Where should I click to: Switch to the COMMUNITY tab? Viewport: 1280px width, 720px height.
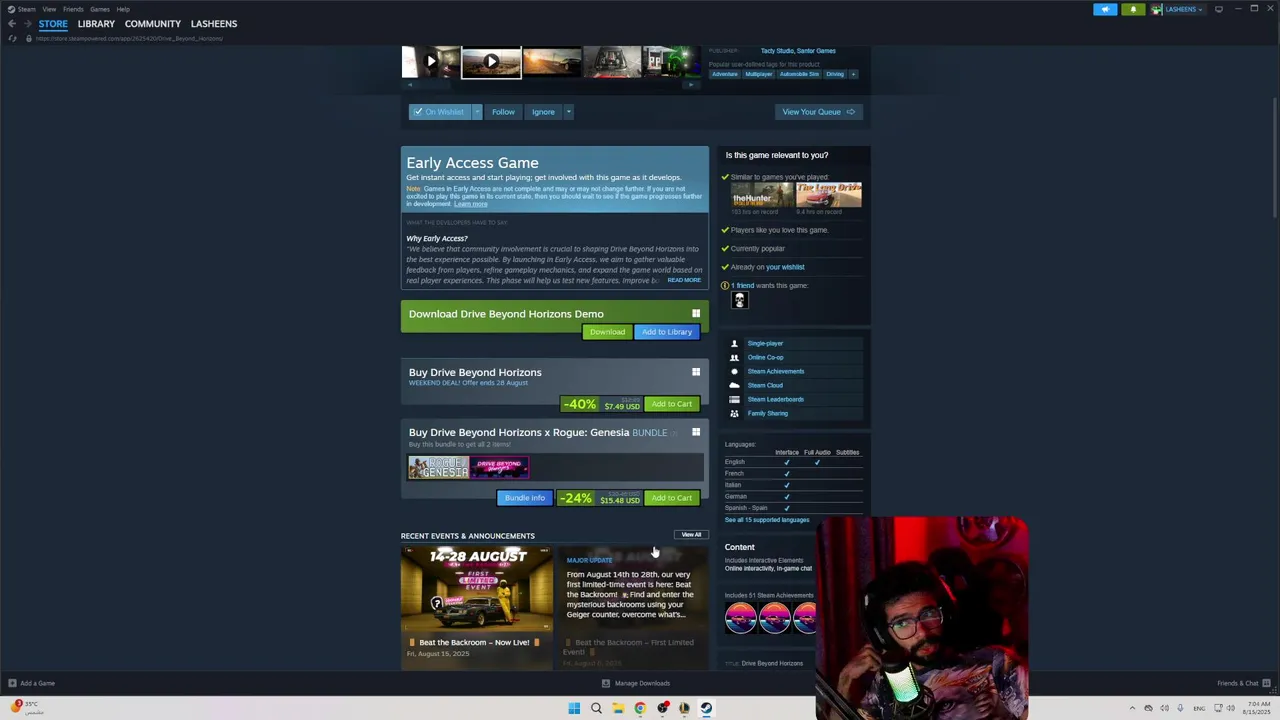coord(153,24)
